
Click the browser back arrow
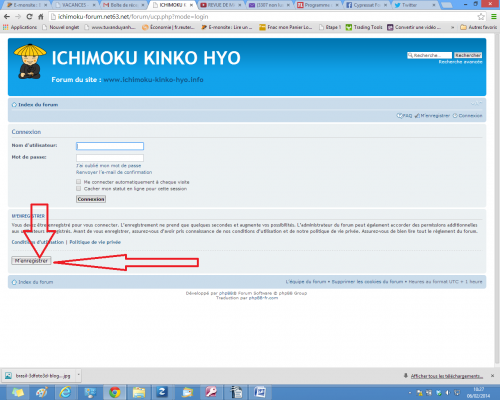[x=7, y=17]
